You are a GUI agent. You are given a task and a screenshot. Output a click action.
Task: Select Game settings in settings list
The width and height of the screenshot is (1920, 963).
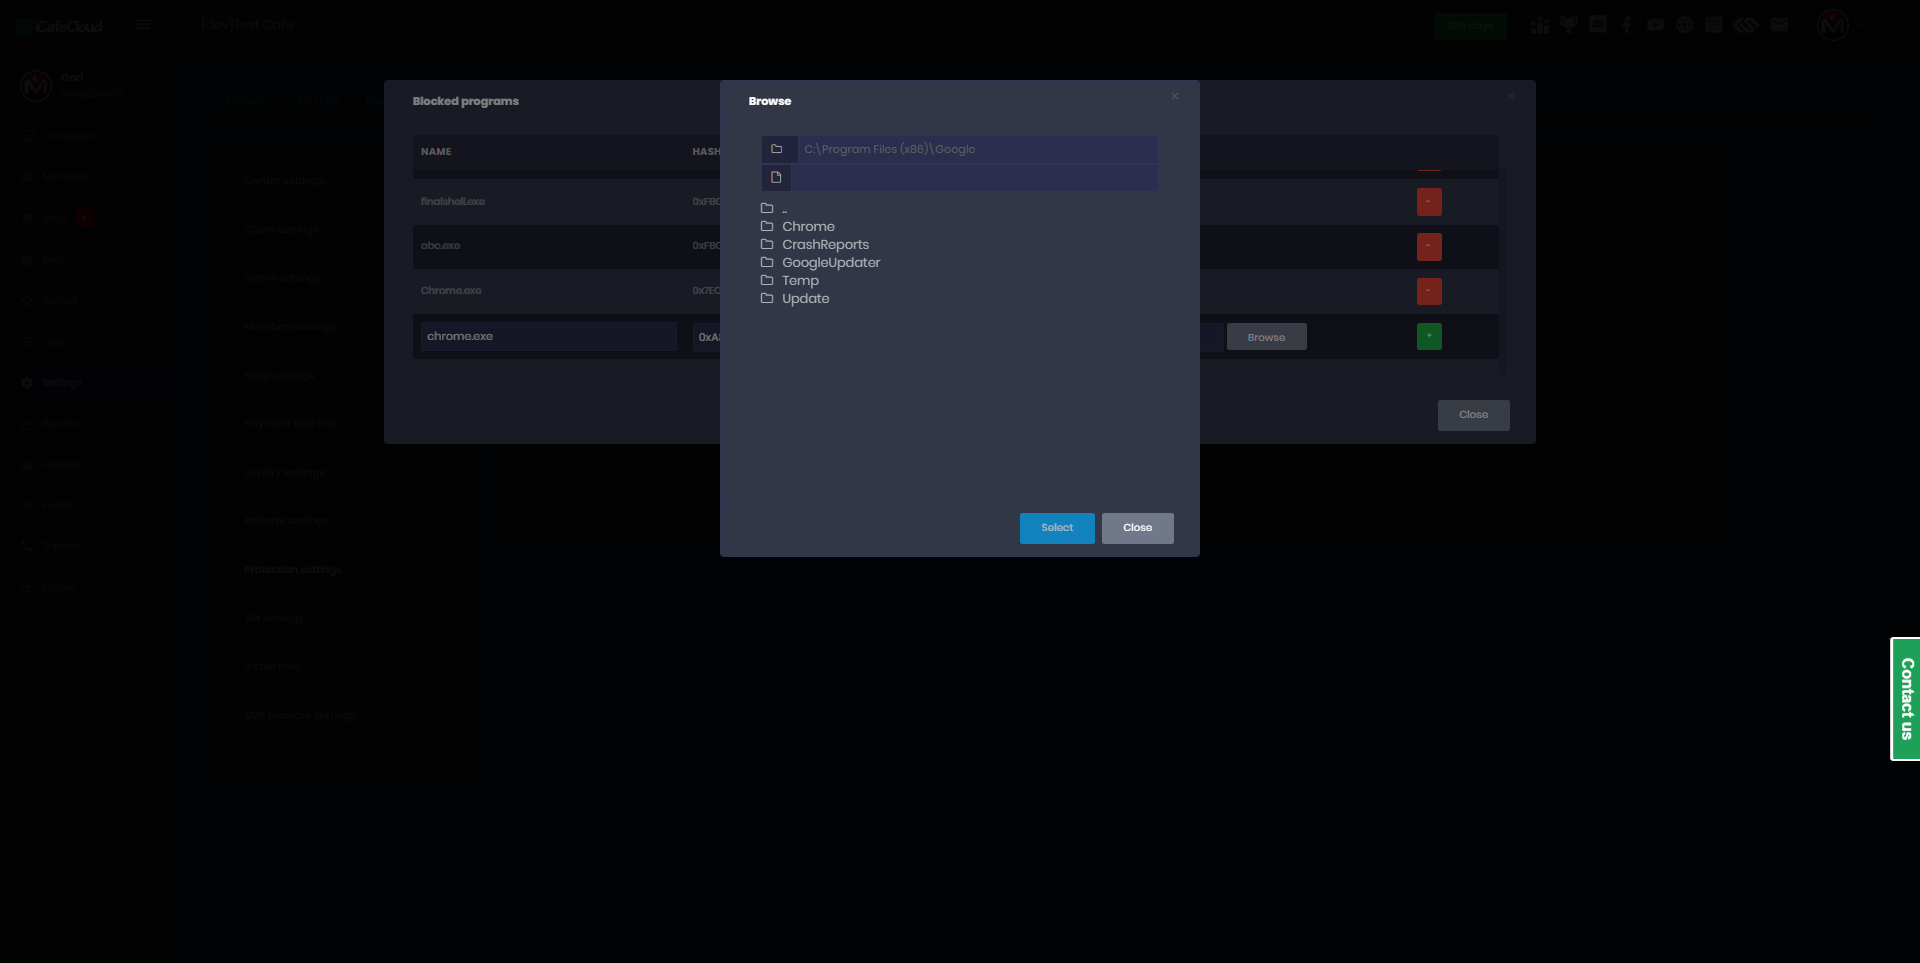coord(282,278)
